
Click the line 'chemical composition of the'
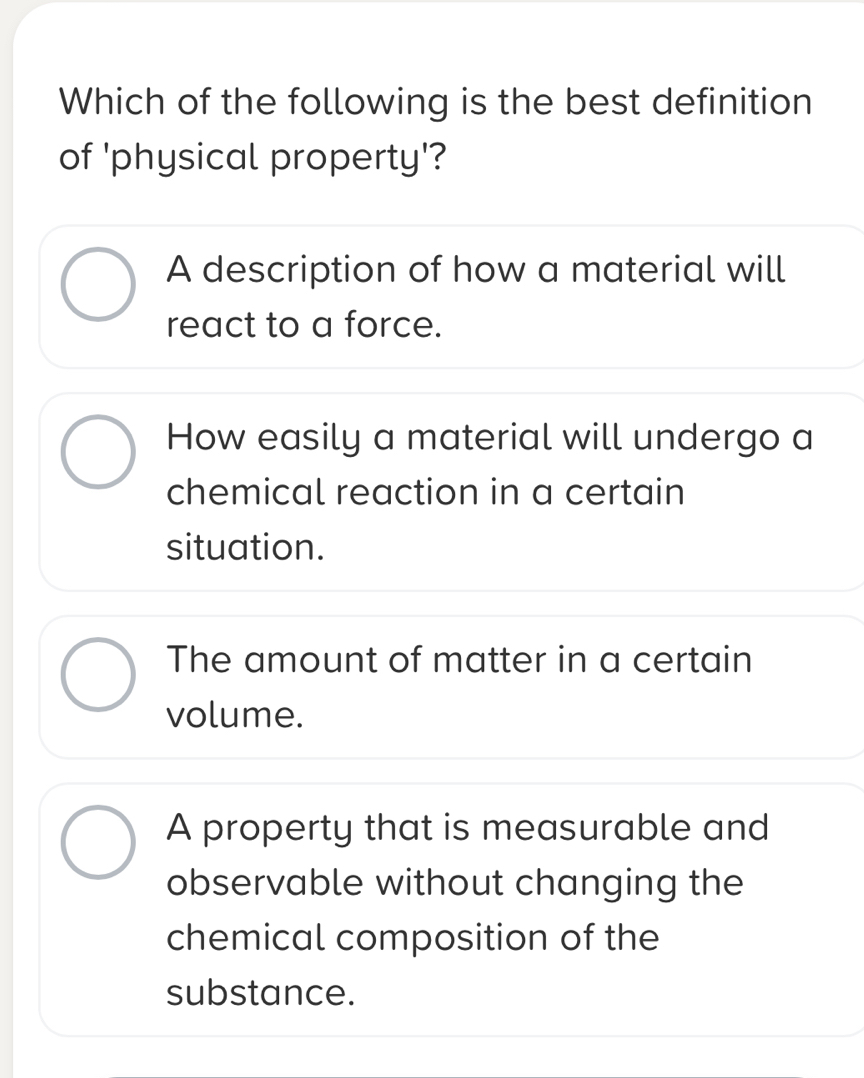pos(413,939)
